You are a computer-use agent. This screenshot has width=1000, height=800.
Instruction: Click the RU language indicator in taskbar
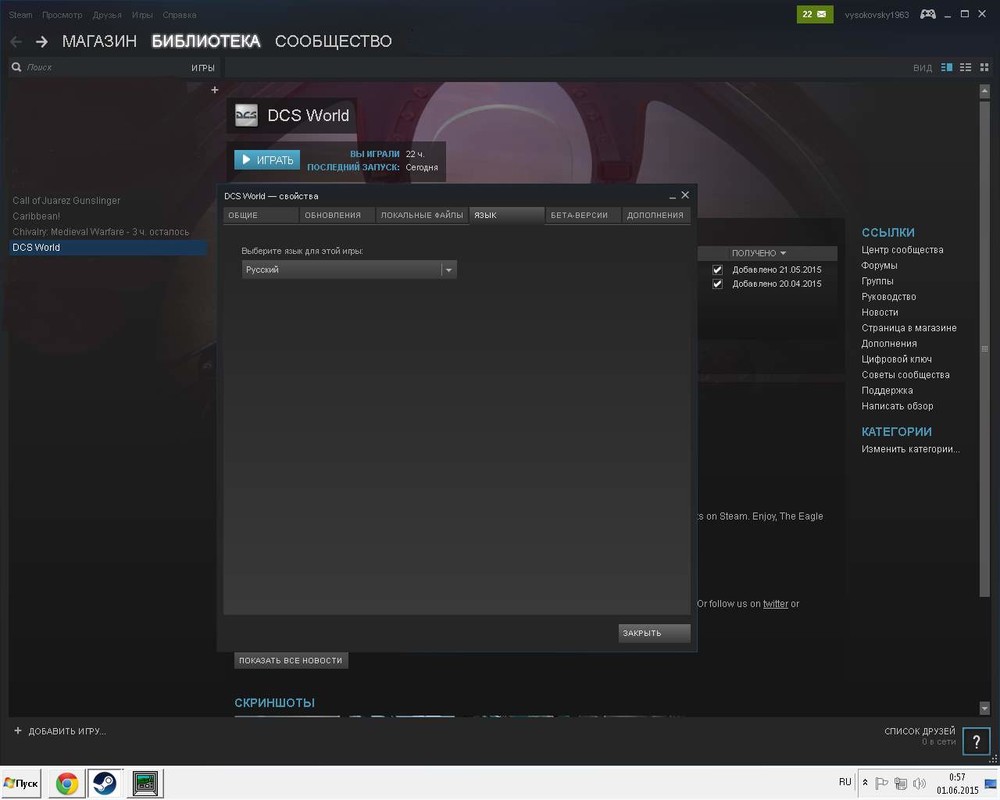[845, 782]
